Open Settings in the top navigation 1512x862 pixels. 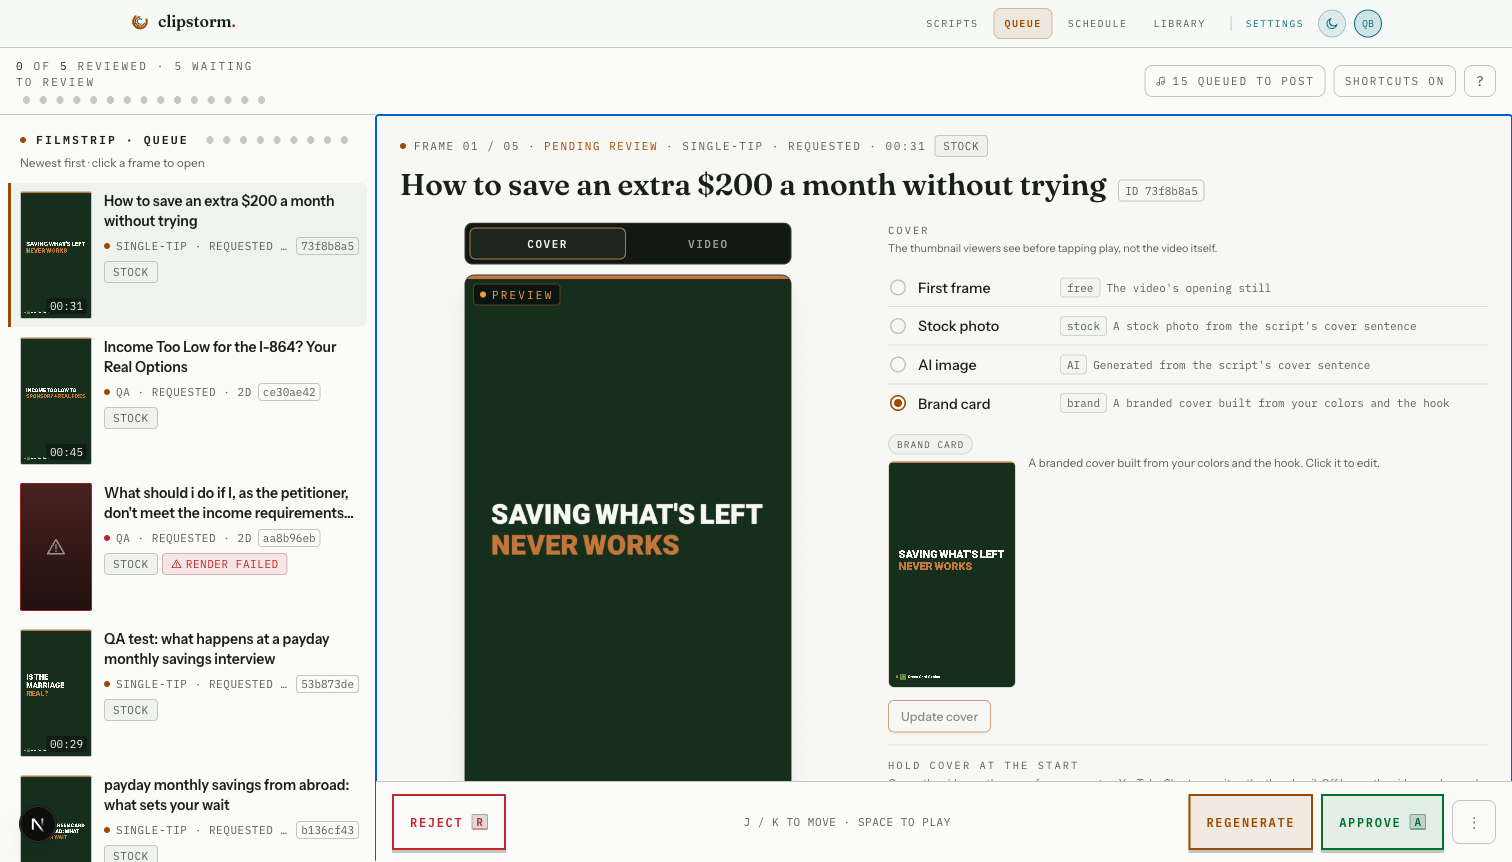[x=1274, y=24]
